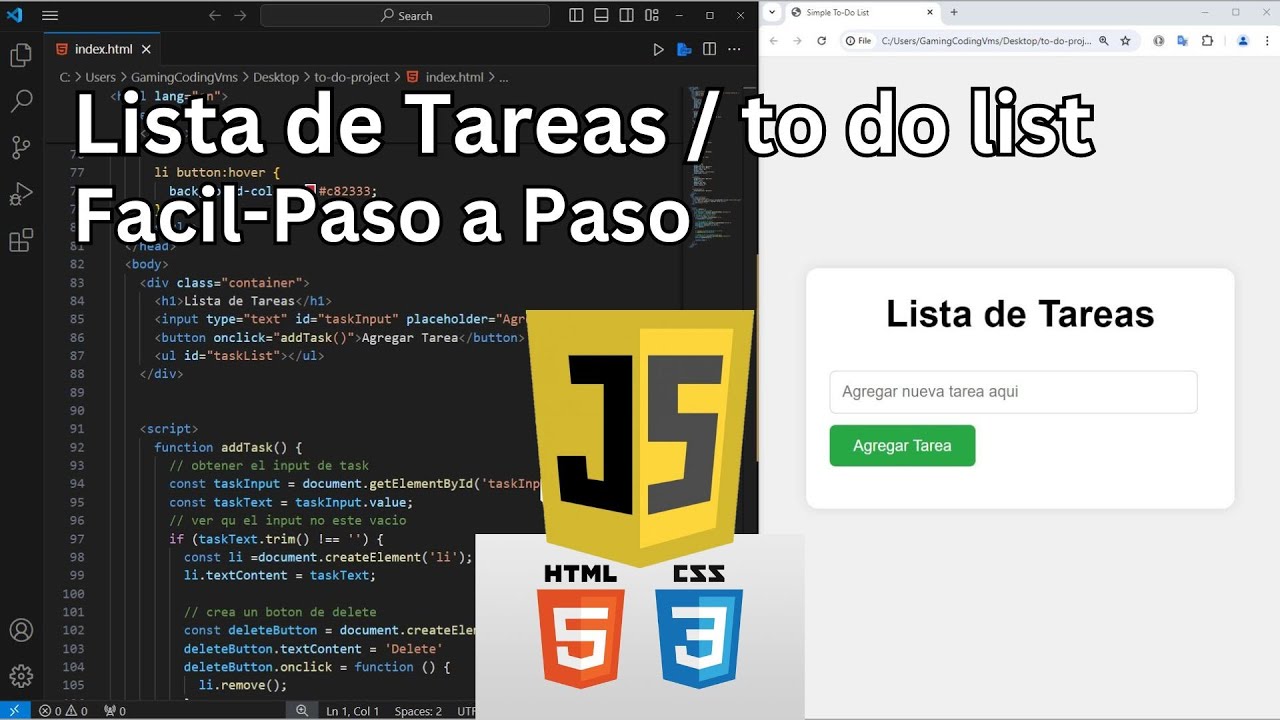Toggle the primary side bar layout icon
This screenshot has height=720, width=1280.
coord(576,15)
